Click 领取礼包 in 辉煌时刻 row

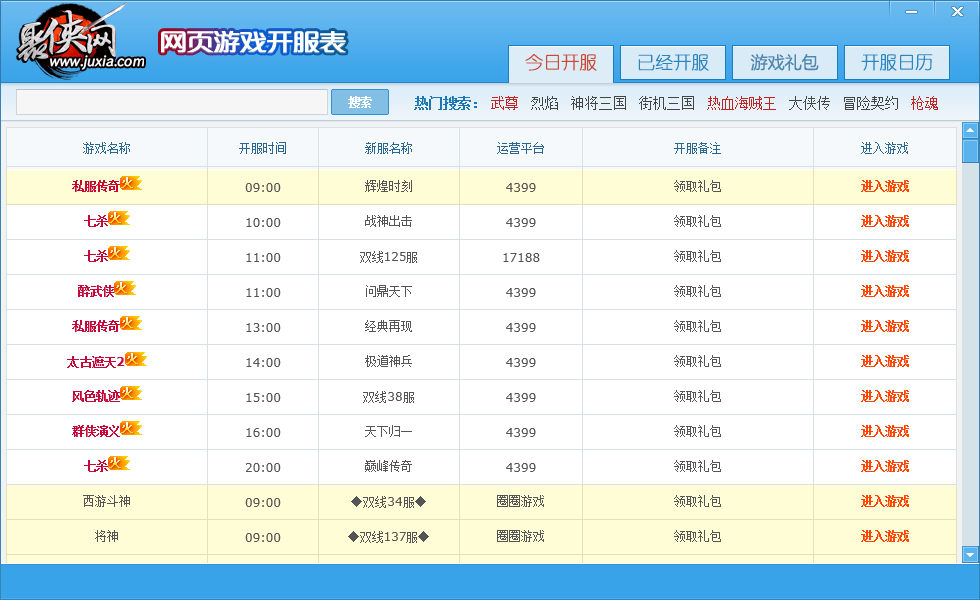coord(698,186)
